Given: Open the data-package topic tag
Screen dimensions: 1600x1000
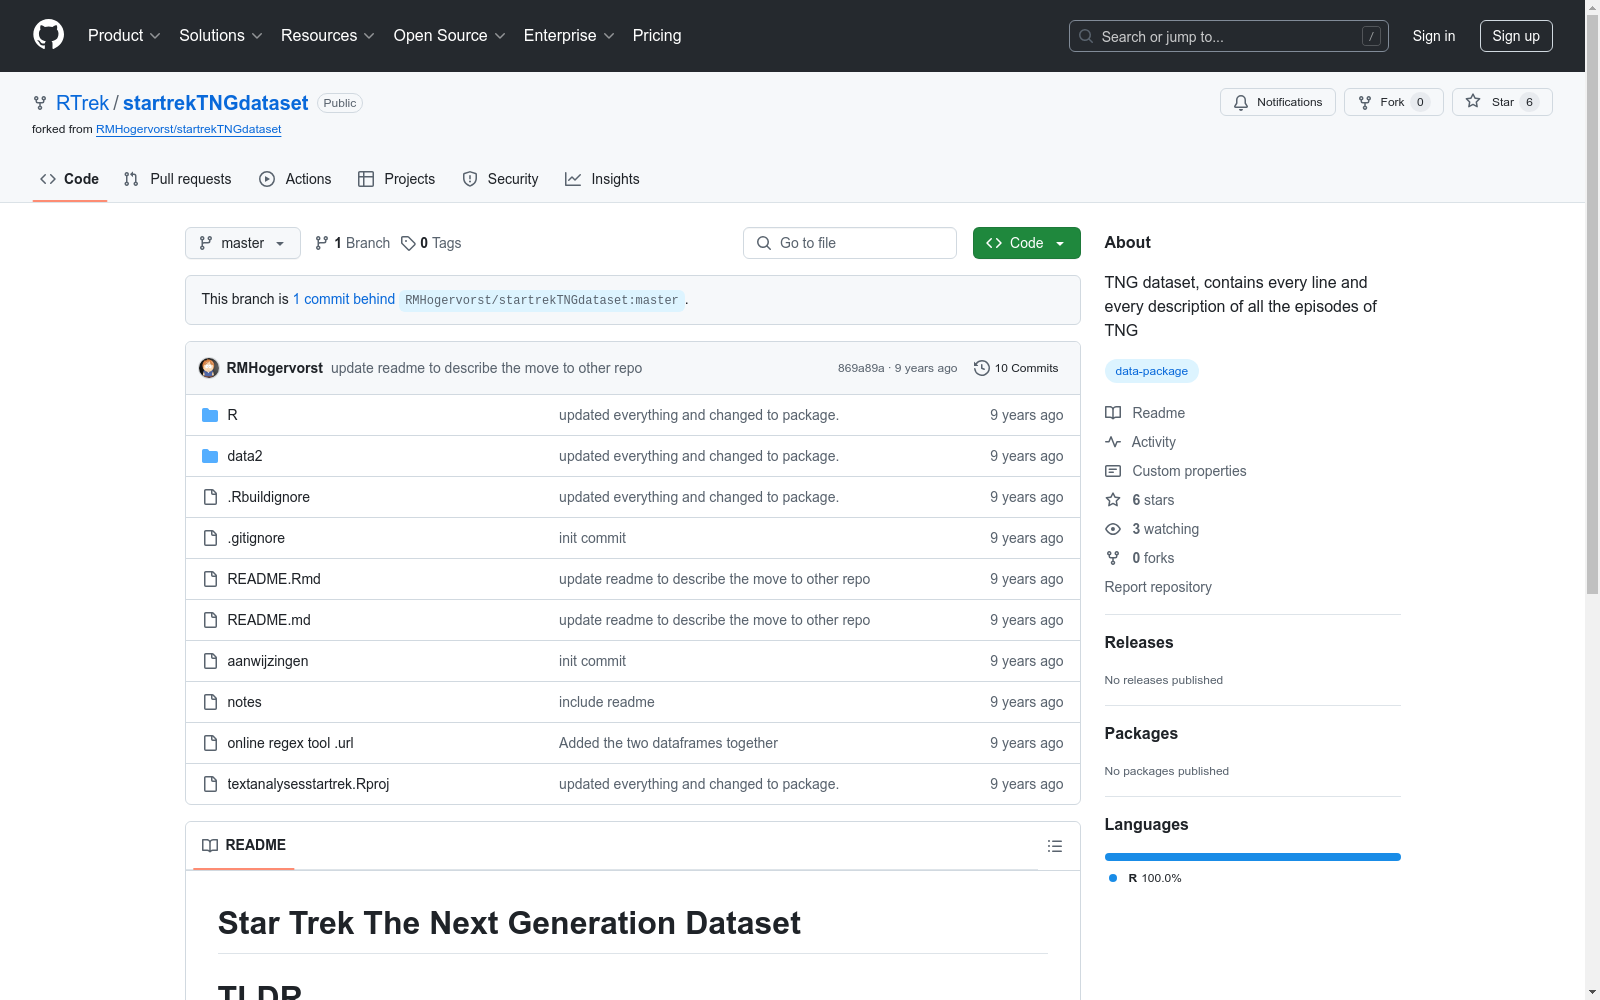Looking at the screenshot, I should coord(1152,371).
